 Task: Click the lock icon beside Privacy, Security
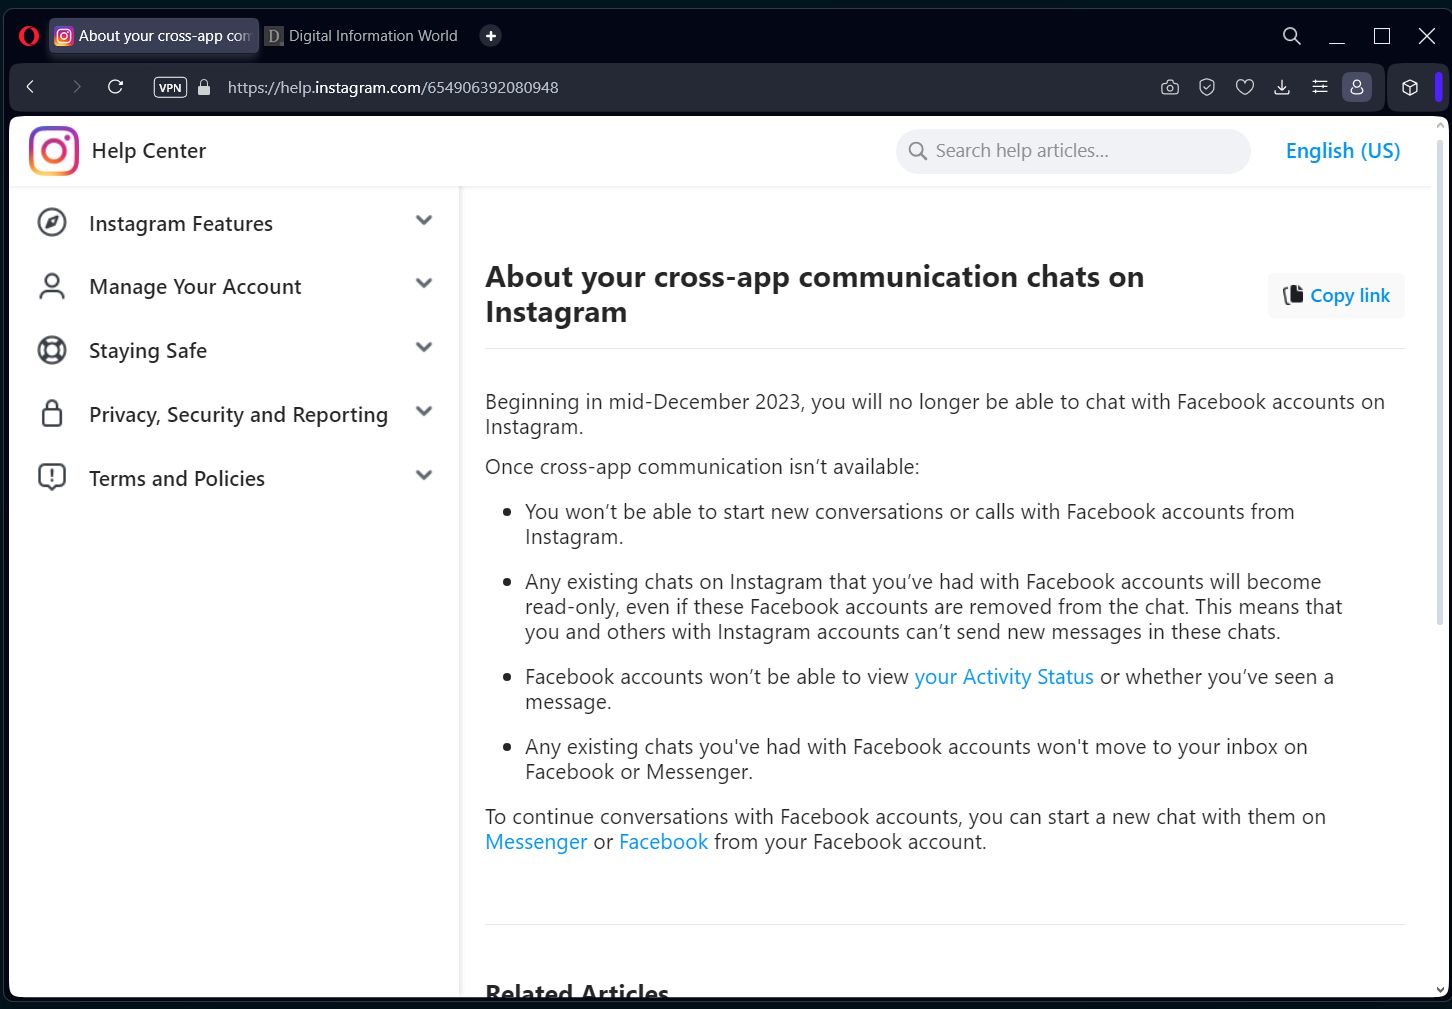52,413
